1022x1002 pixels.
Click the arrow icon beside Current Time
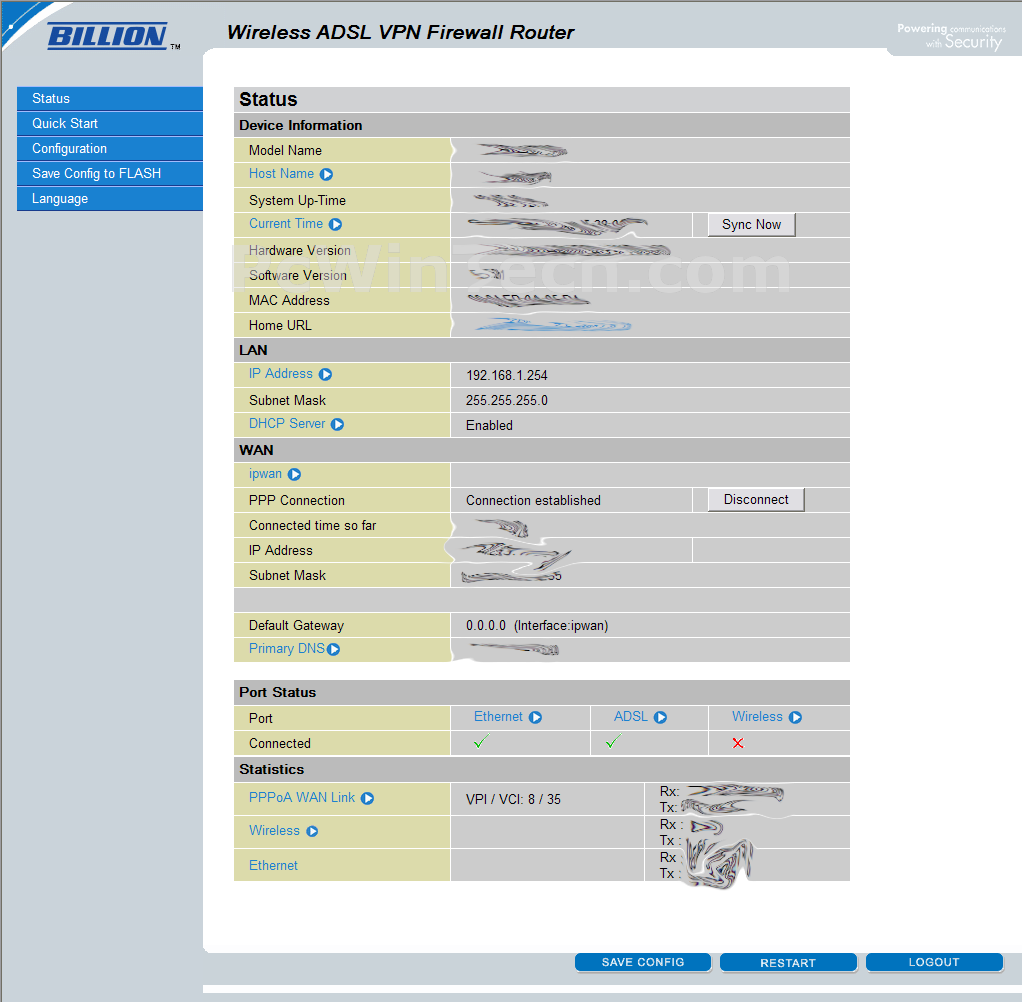point(335,224)
